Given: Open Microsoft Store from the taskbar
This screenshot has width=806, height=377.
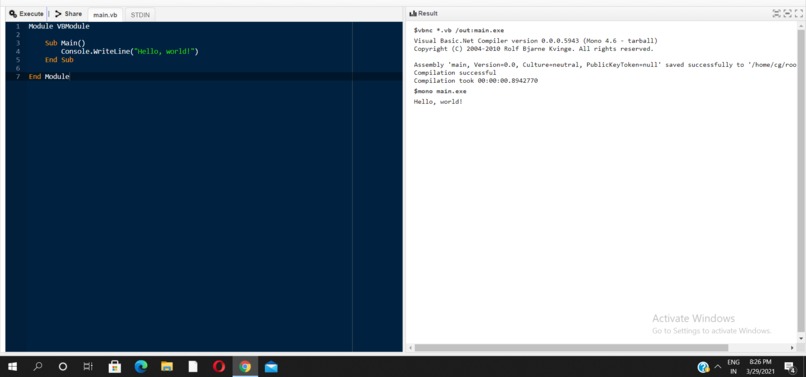Looking at the screenshot, I should [x=115, y=366].
